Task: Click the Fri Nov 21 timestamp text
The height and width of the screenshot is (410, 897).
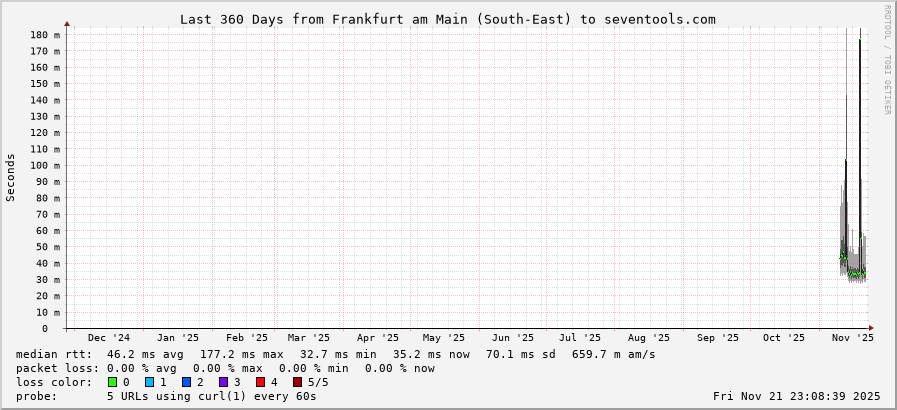Action: pos(796,396)
